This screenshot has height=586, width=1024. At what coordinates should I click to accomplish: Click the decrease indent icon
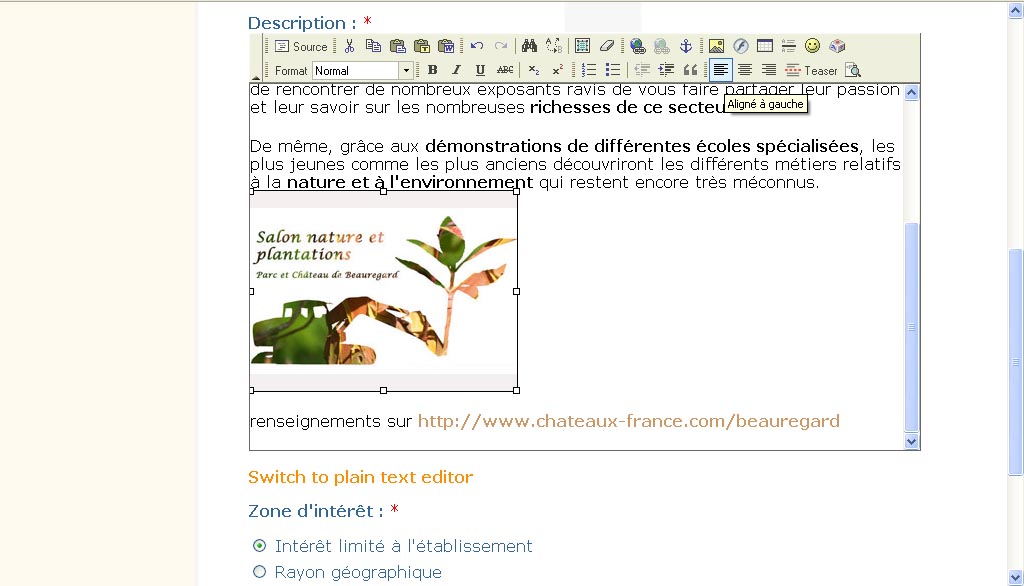(x=642, y=70)
